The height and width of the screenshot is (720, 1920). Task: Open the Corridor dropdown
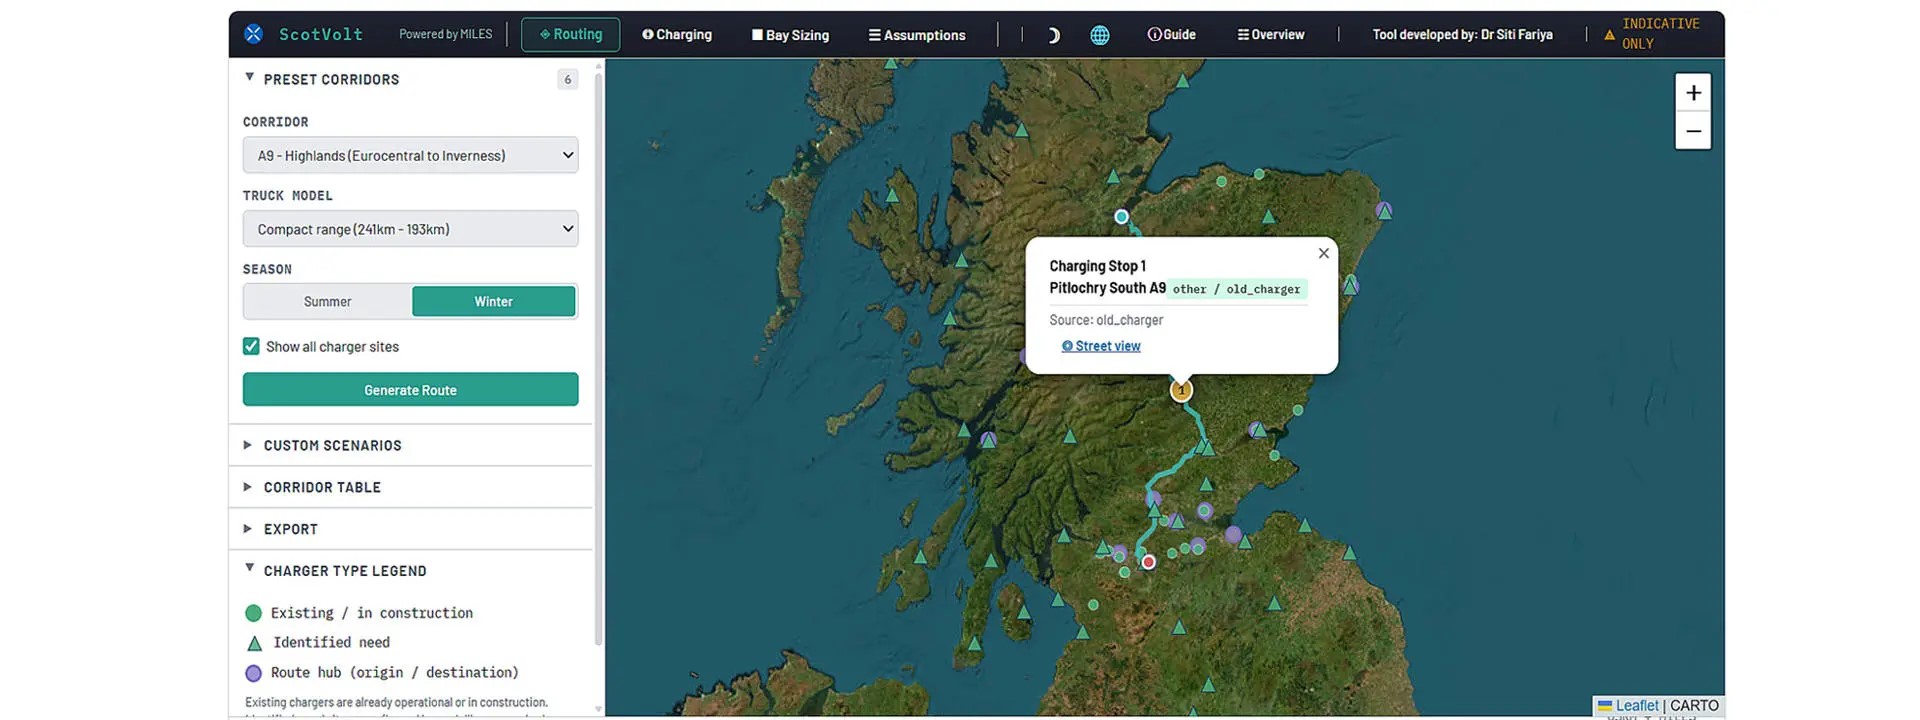point(410,155)
